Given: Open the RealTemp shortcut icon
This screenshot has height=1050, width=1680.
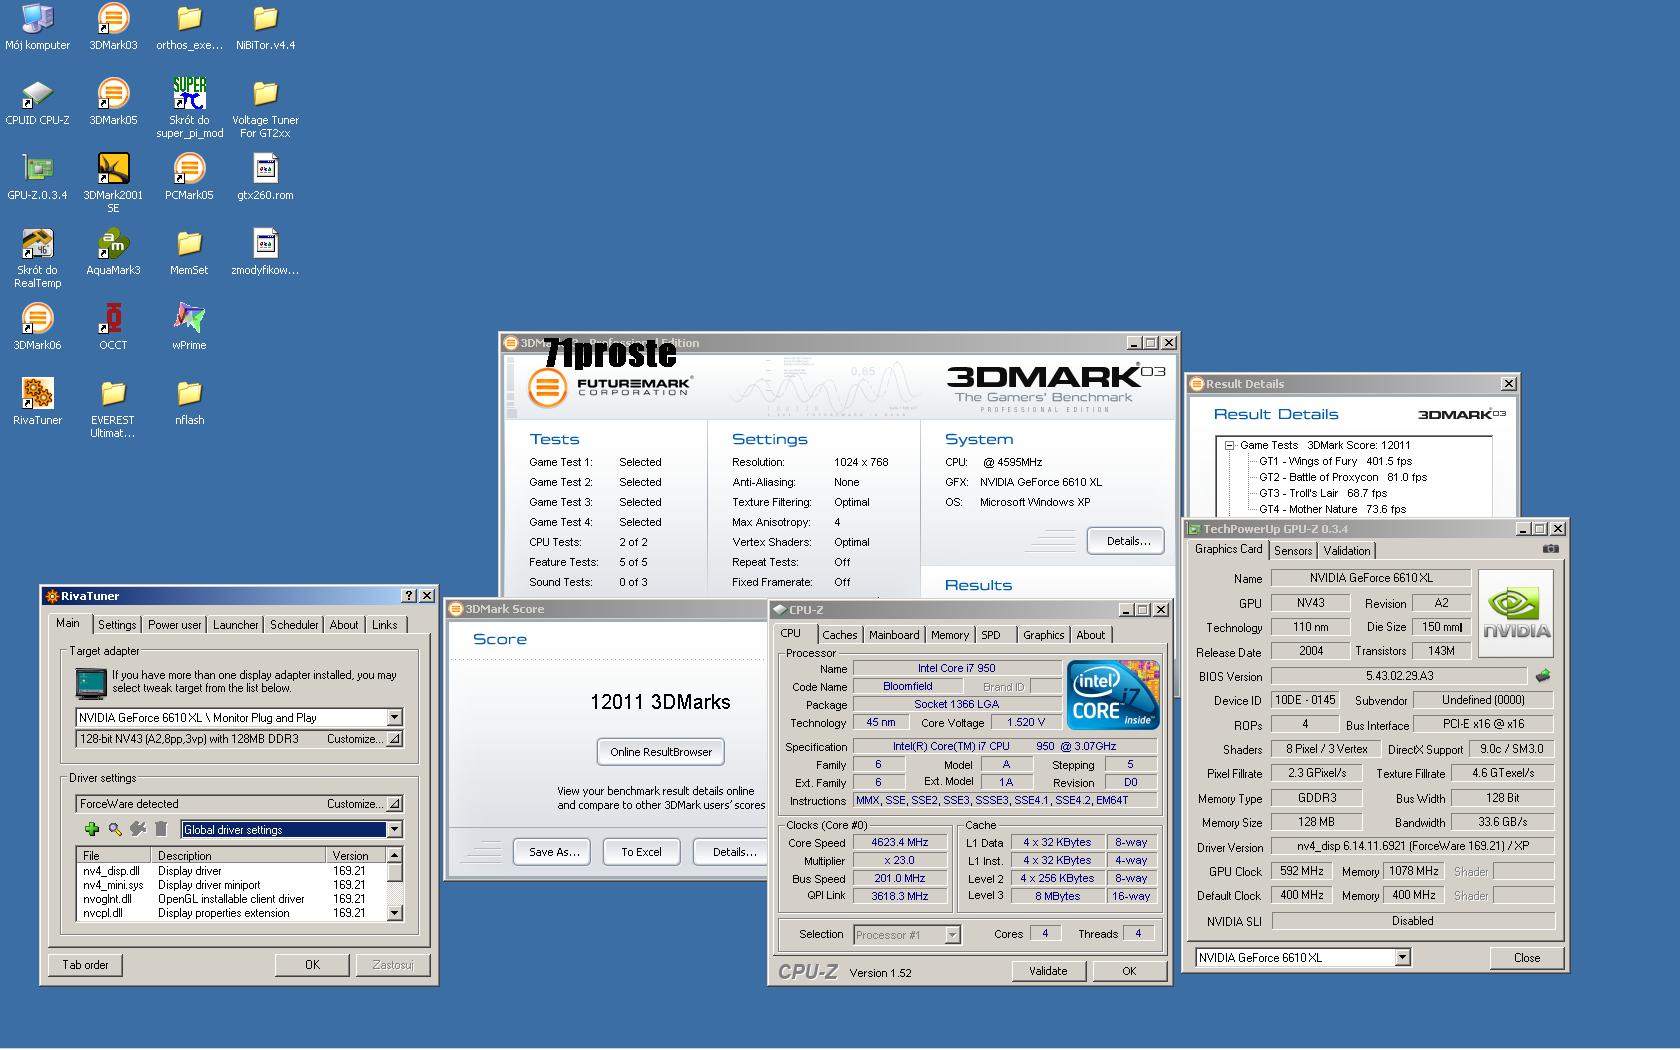Looking at the screenshot, I should point(37,258).
